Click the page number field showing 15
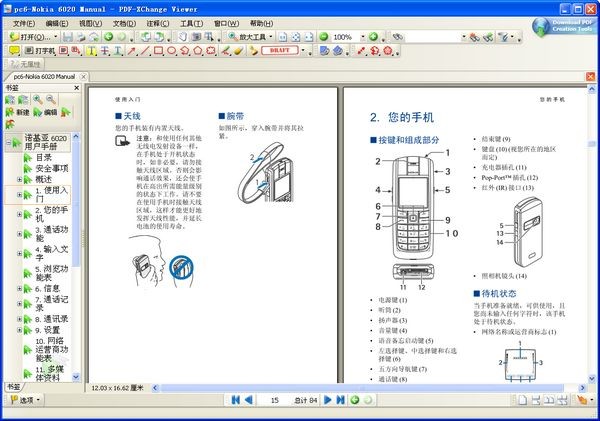This screenshot has width=600, height=421. [274, 400]
